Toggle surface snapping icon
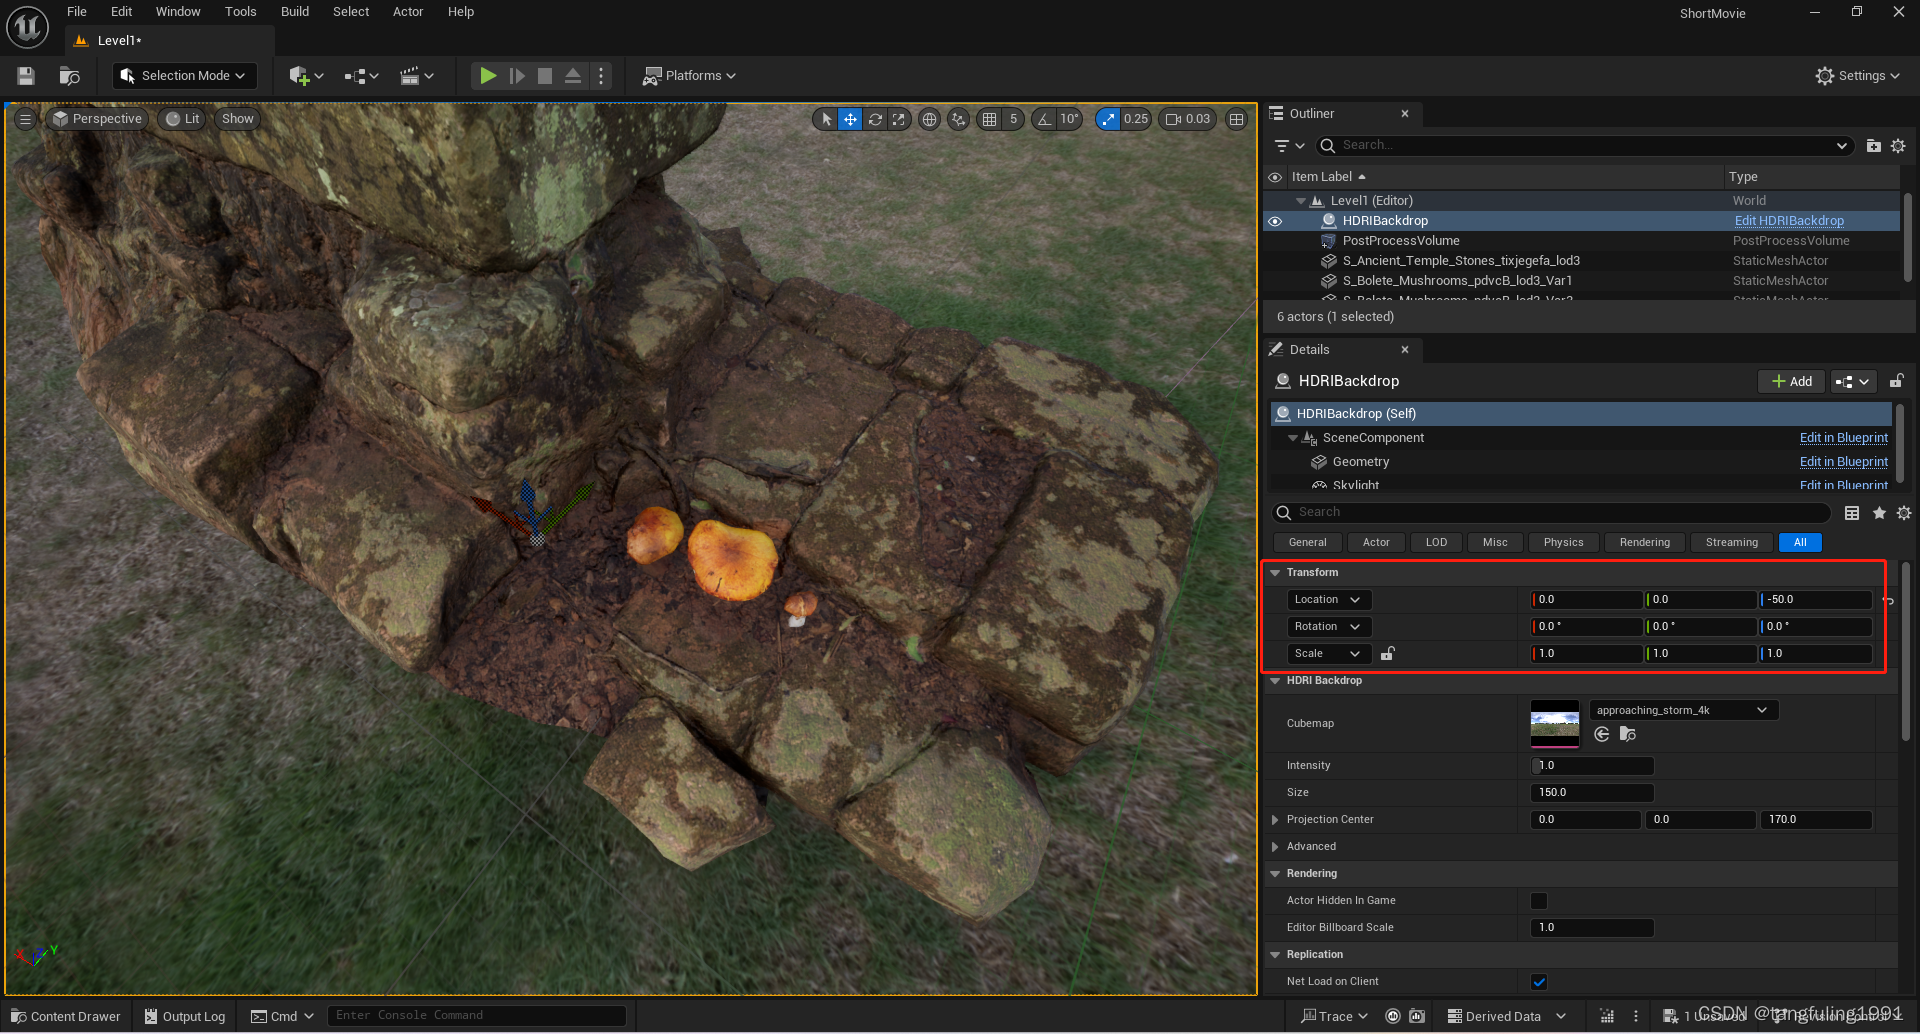1920x1034 pixels. point(959,119)
